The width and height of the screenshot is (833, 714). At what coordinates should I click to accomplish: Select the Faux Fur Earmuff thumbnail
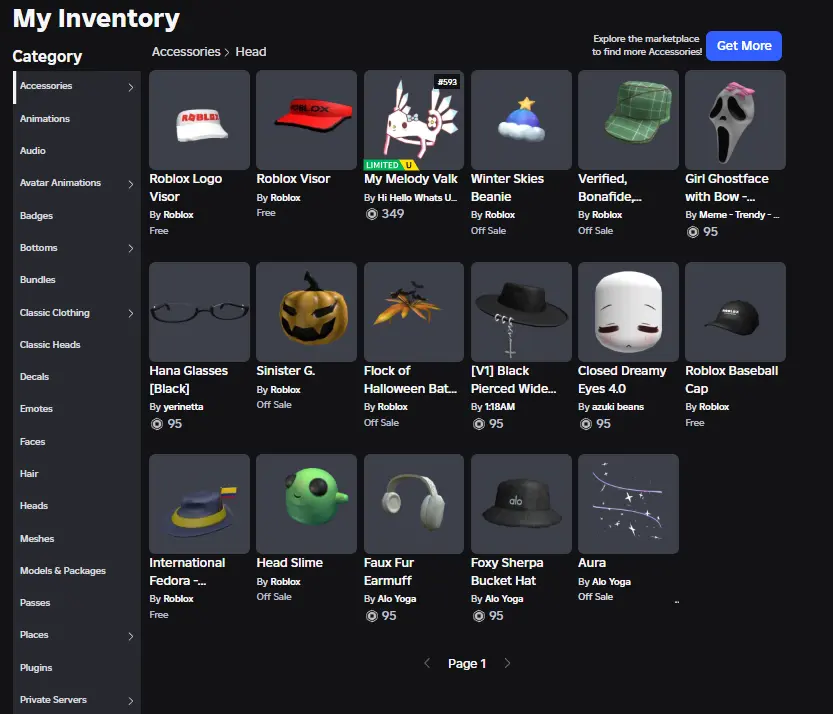[x=413, y=504]
